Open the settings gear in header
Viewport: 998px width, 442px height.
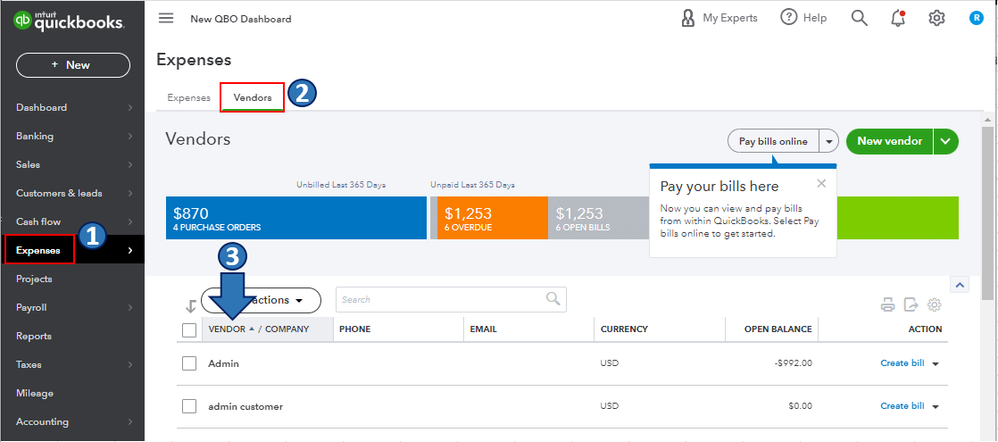click(936, 18)
